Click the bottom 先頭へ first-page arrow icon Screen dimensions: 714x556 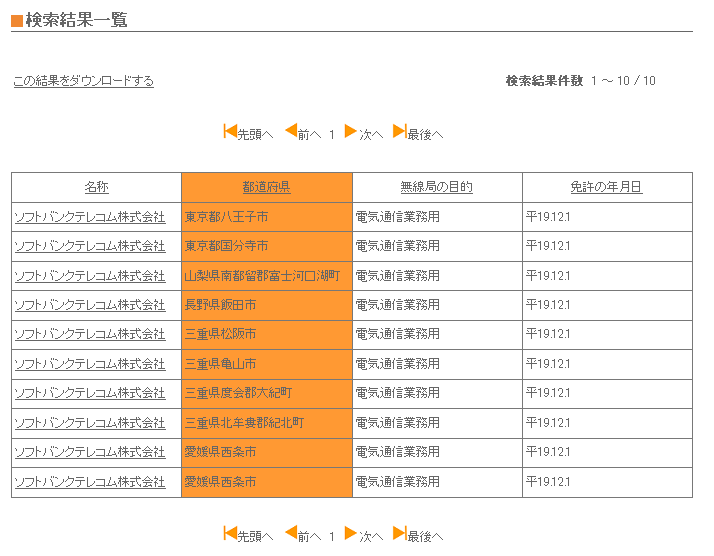coord(230,533)
